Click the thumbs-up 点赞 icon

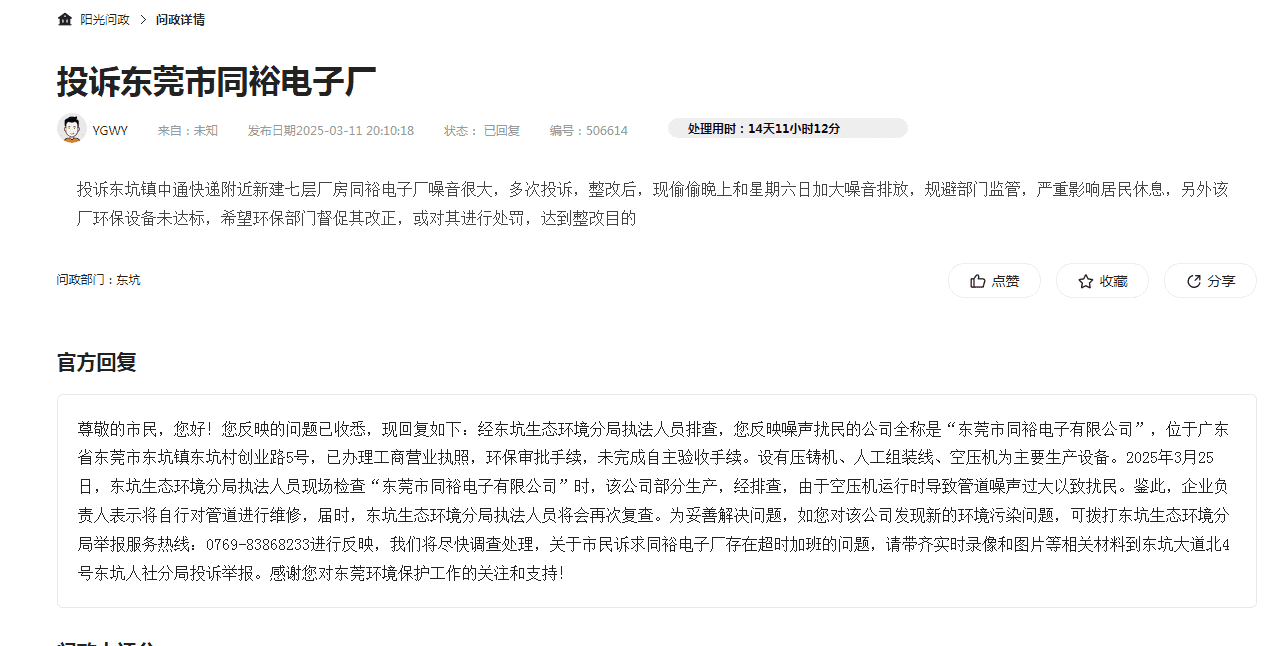(x=978, y=281)
